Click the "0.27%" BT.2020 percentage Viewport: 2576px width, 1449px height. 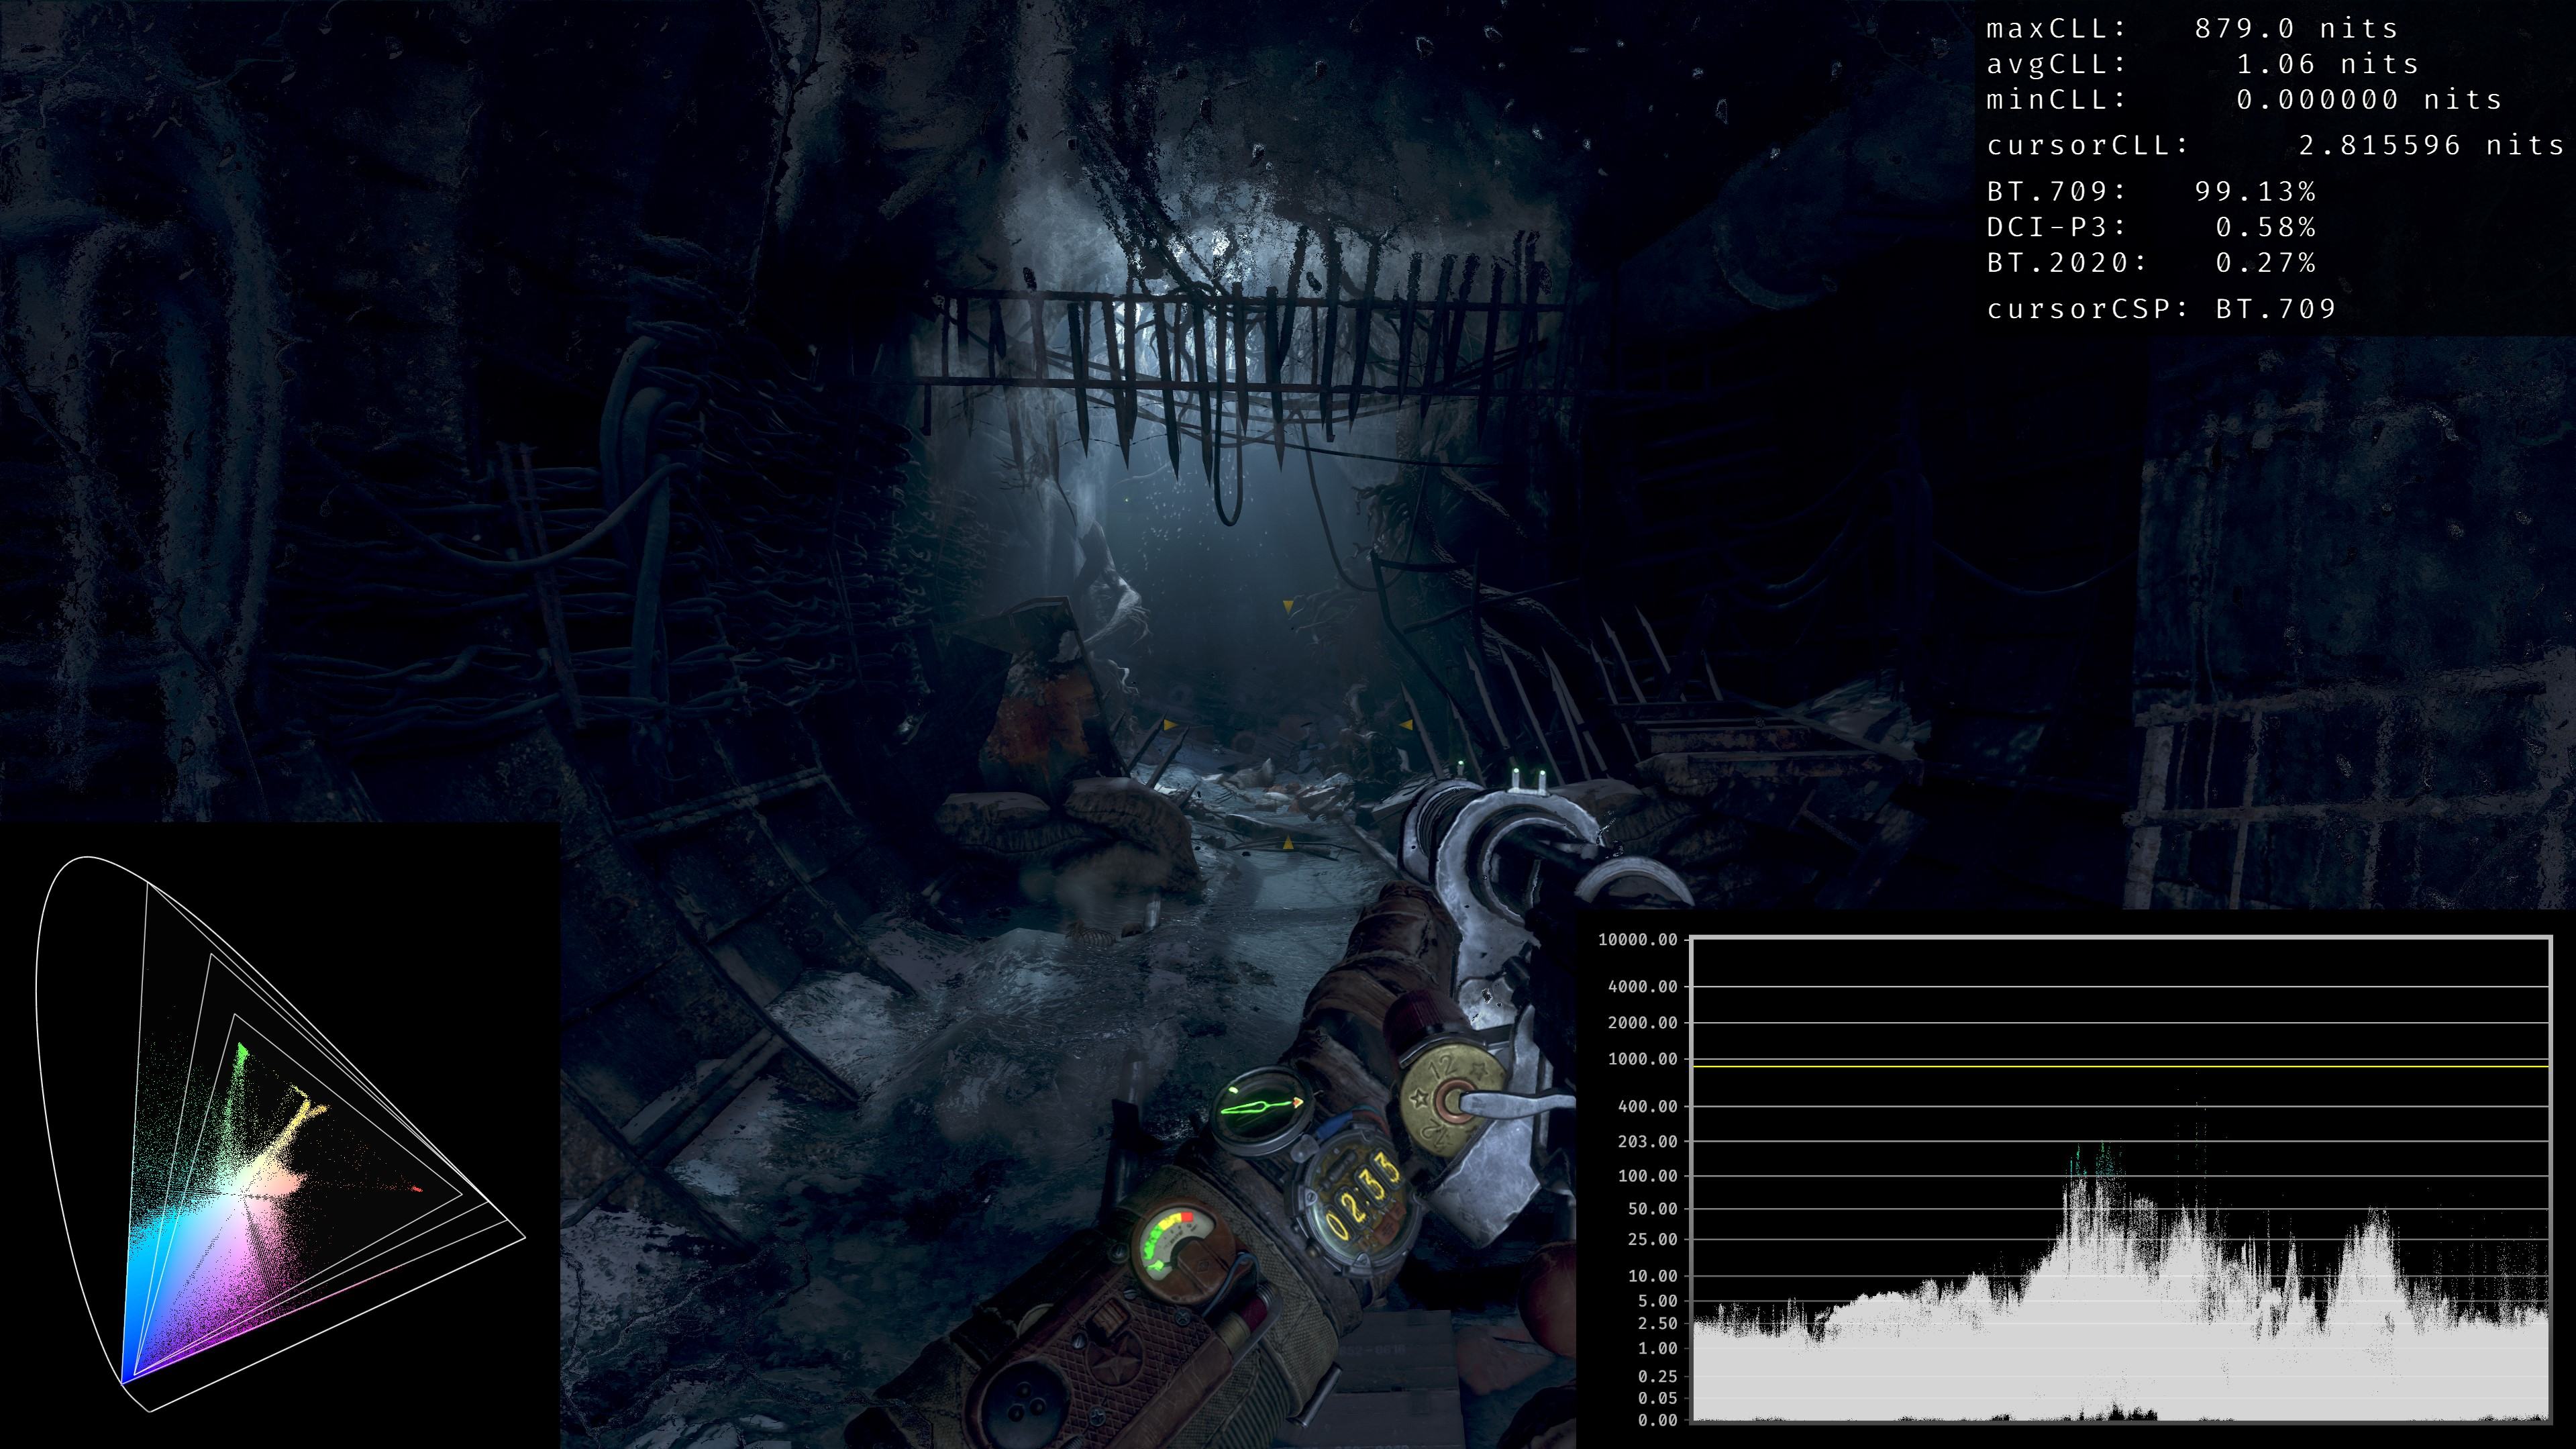tap(2265, 263)
